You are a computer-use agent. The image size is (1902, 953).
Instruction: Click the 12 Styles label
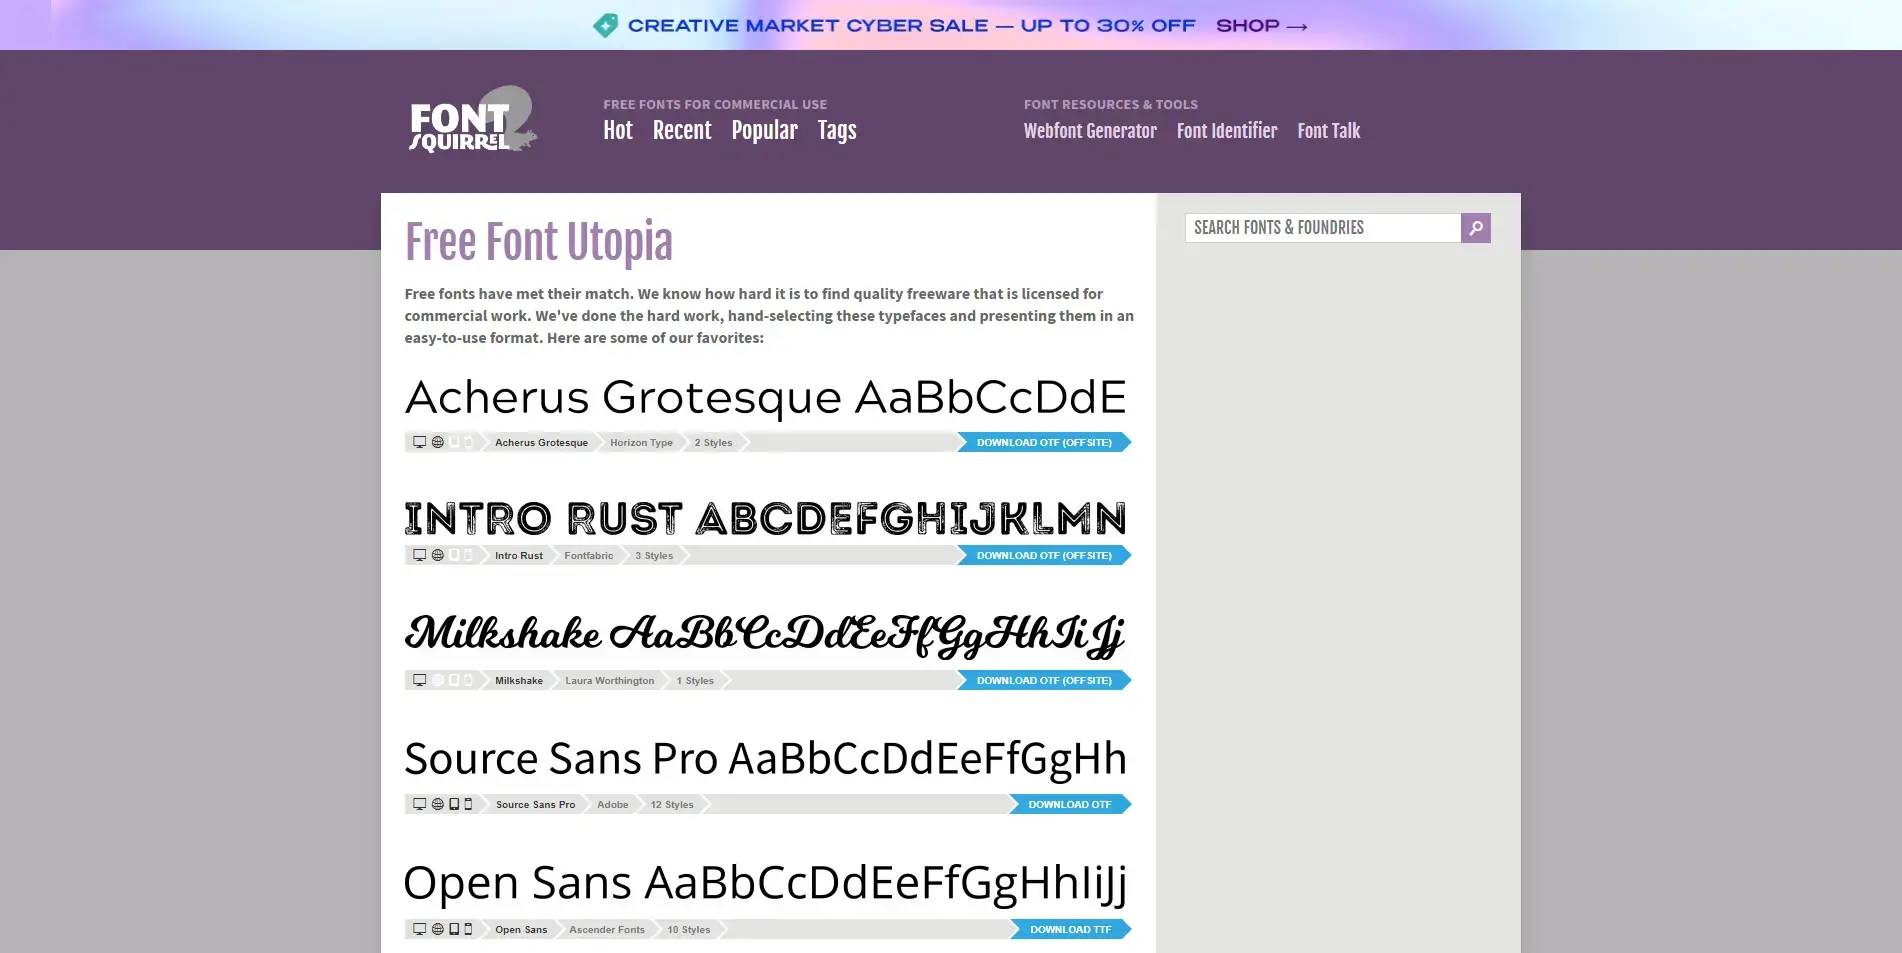(x=672, y=804)
